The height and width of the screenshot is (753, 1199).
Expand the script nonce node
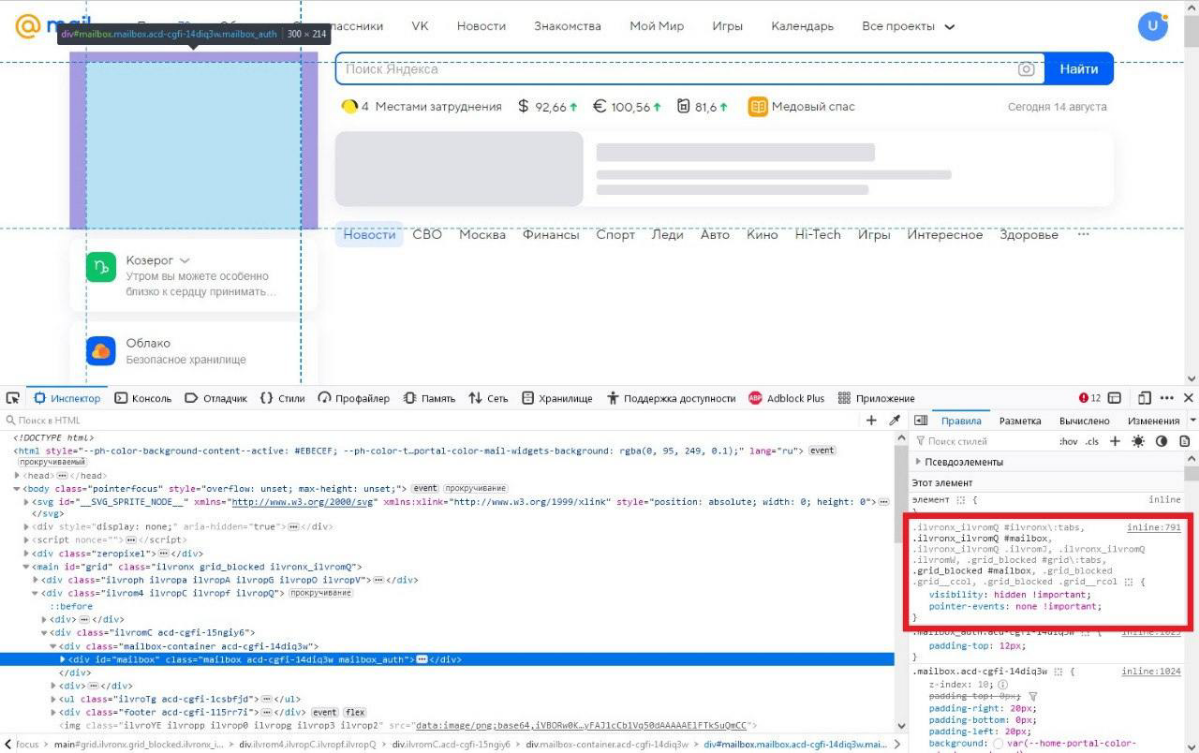tap(26, 540)
